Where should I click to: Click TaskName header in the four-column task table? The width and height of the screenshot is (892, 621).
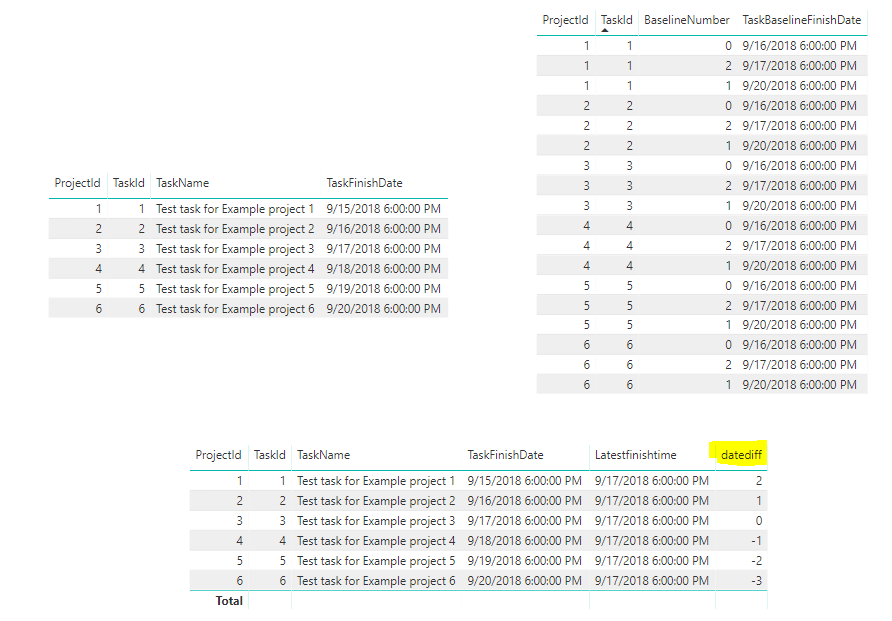(x=183, y=183)
